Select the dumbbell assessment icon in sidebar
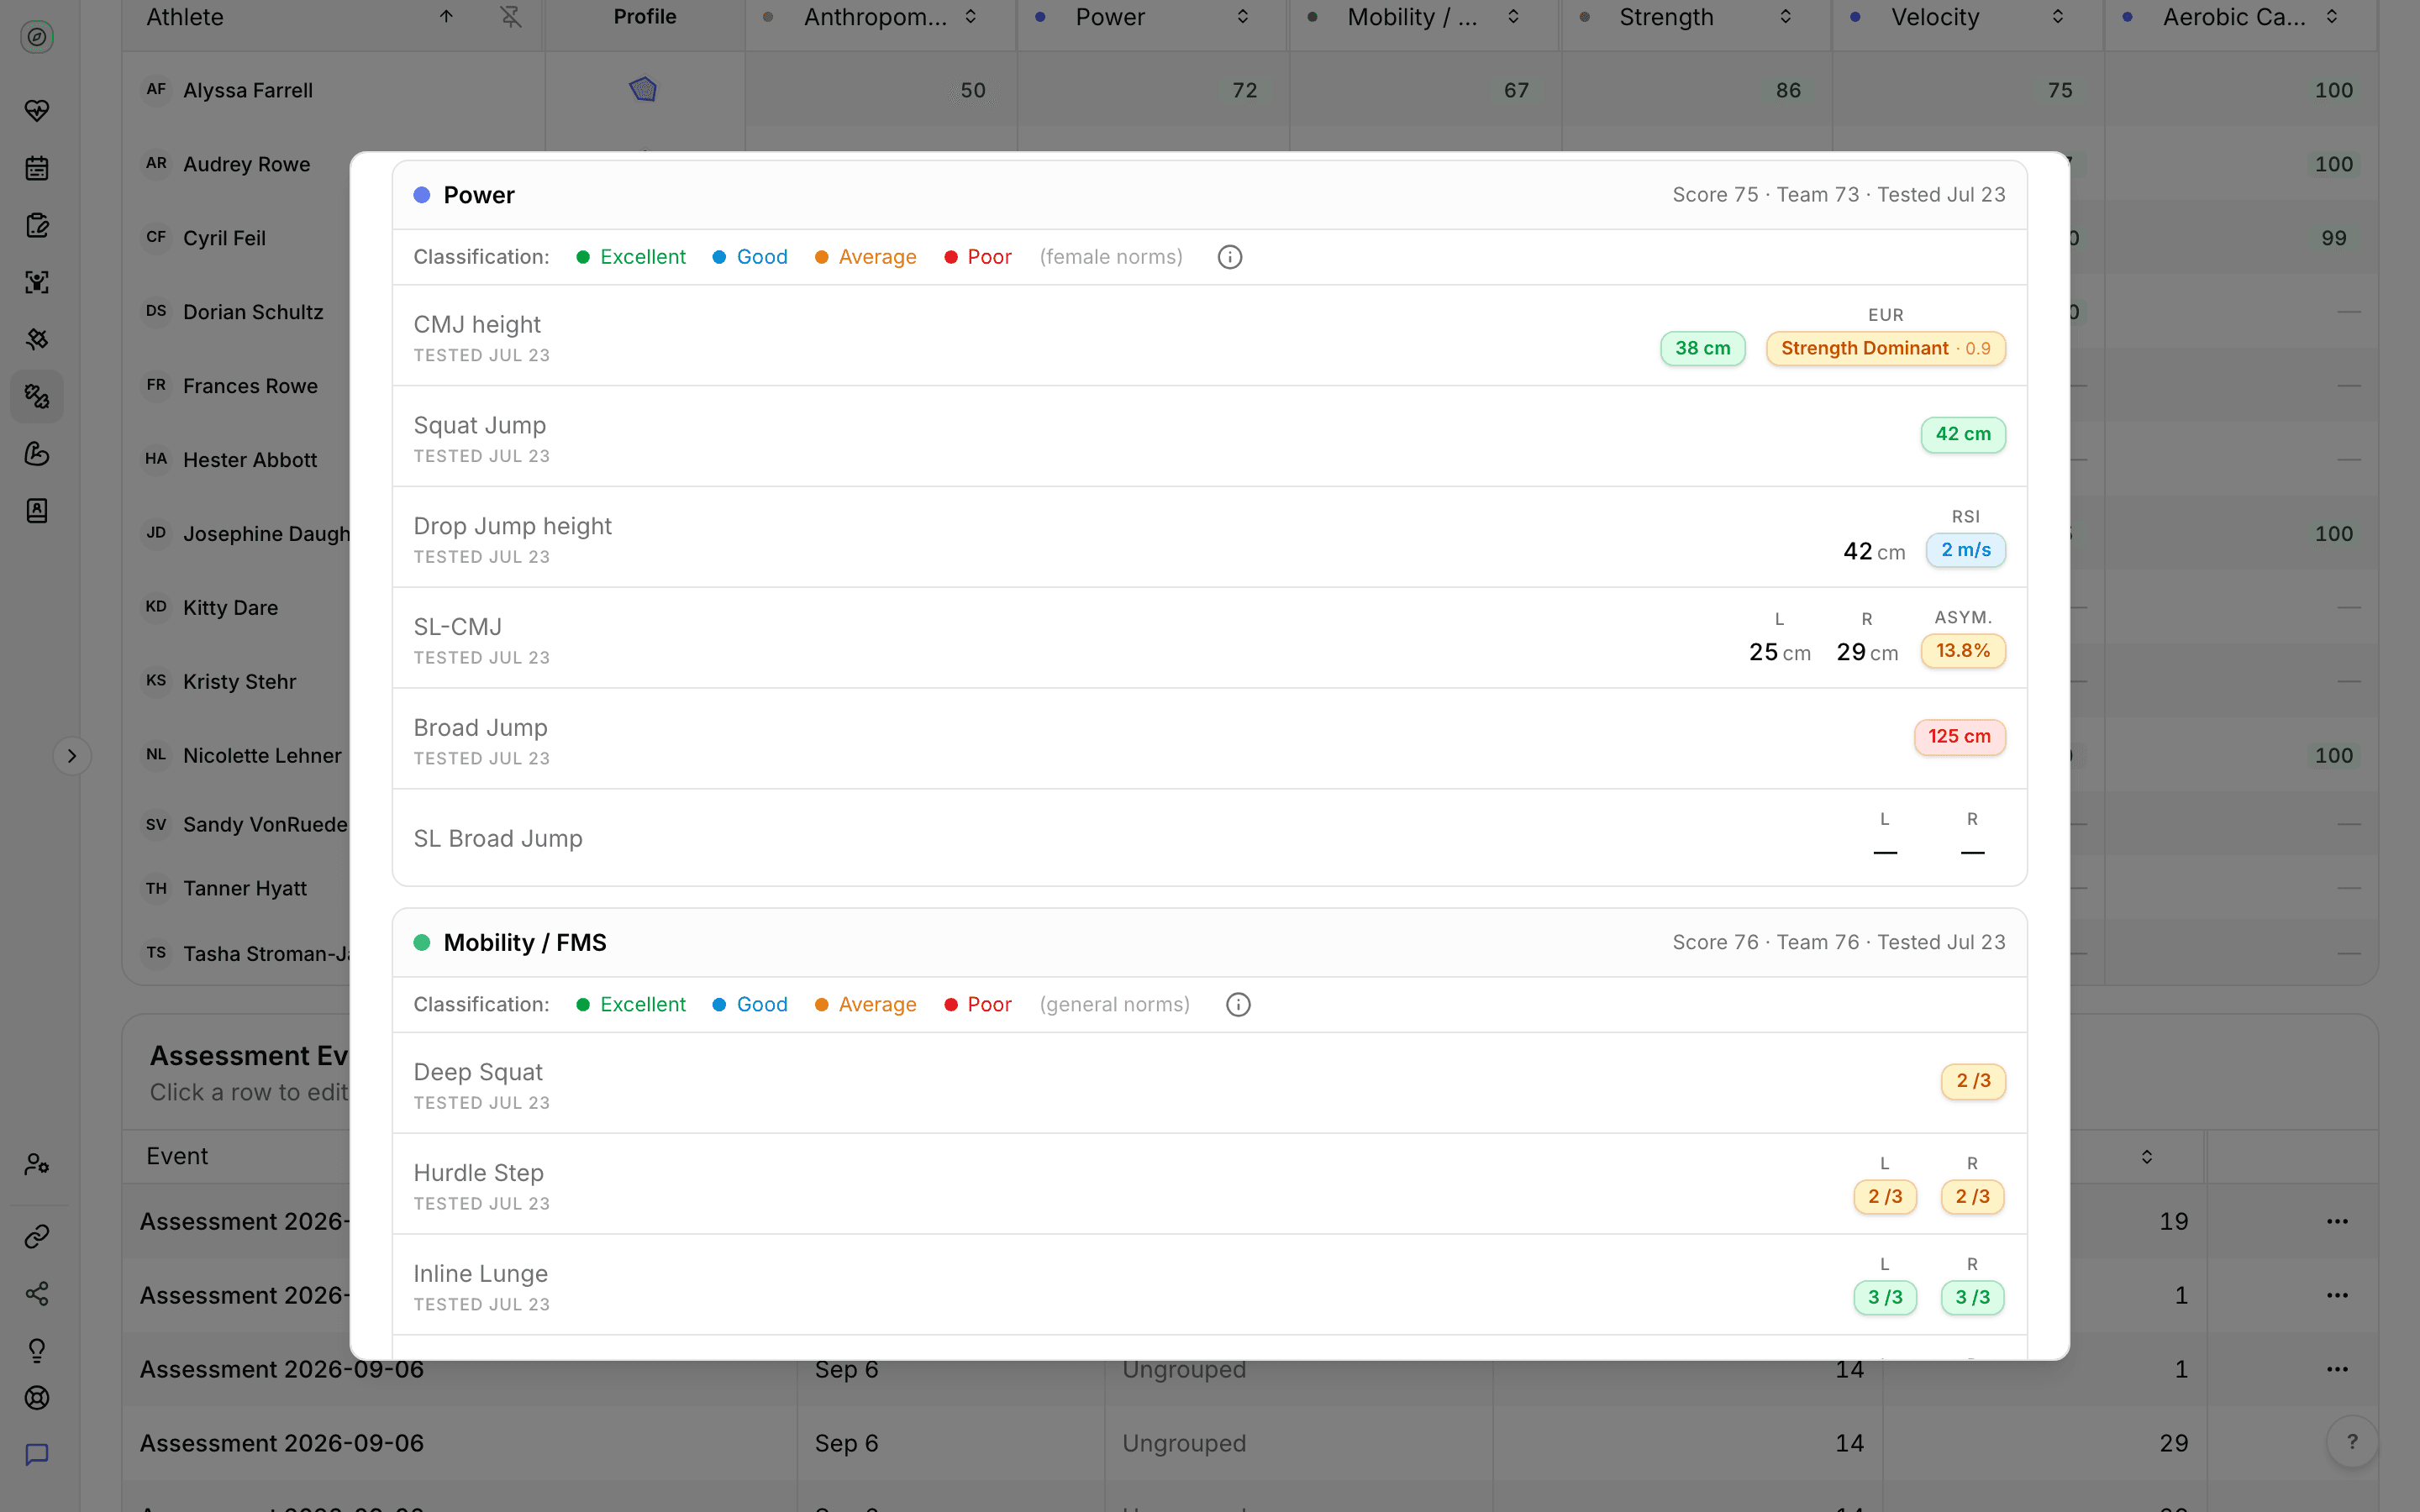Image resolution: width=2420 pixels, height=1512 pixels. tap(37, 396)
